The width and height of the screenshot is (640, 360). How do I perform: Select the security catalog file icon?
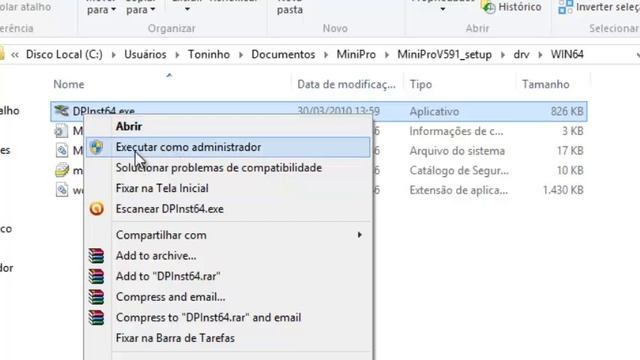pyautogui.click(x=62, y=170)
